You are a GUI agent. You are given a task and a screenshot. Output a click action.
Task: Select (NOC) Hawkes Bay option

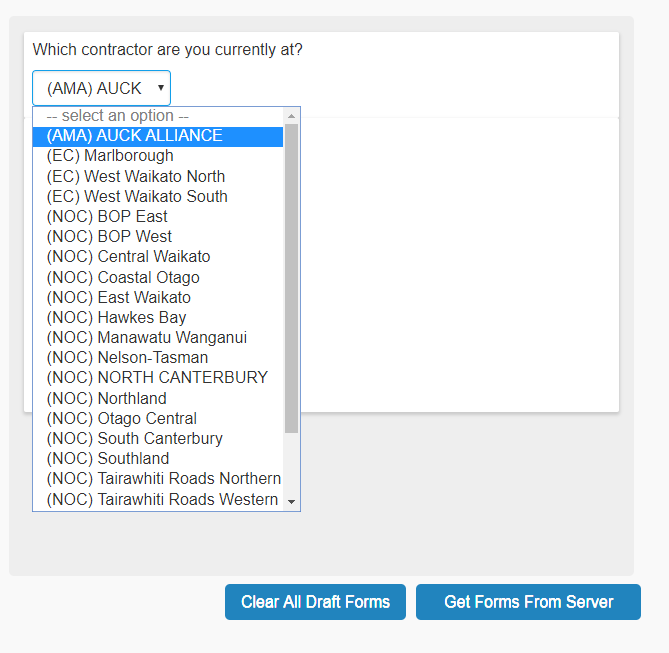[116, 317]
